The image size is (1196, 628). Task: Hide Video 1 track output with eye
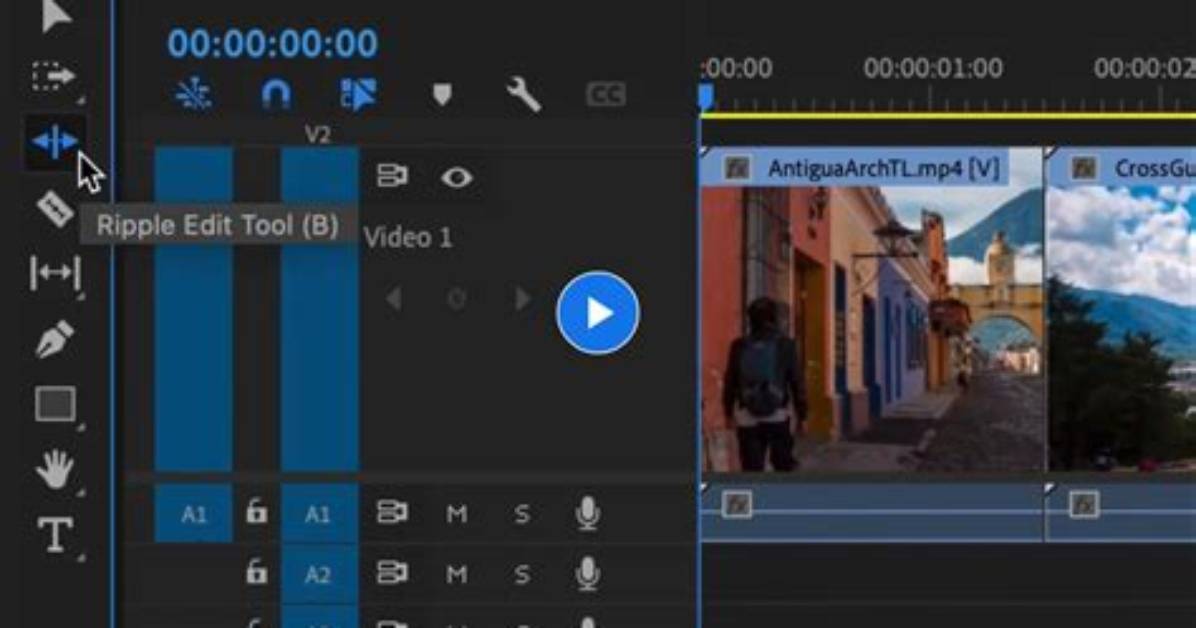[456, 178]
